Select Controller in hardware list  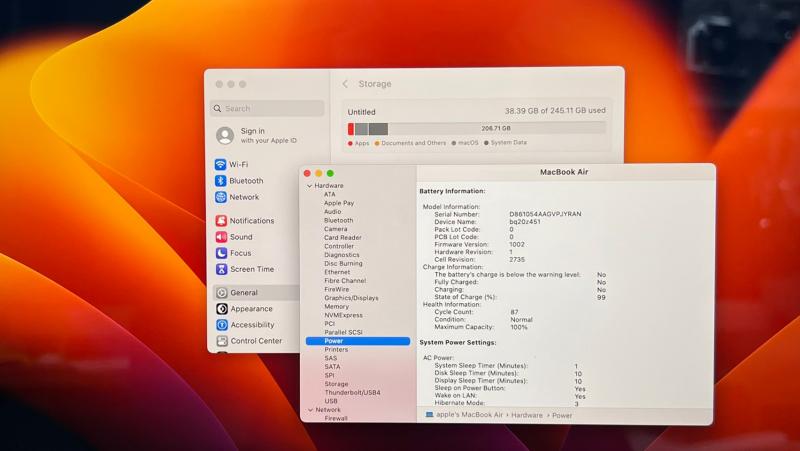339,246
